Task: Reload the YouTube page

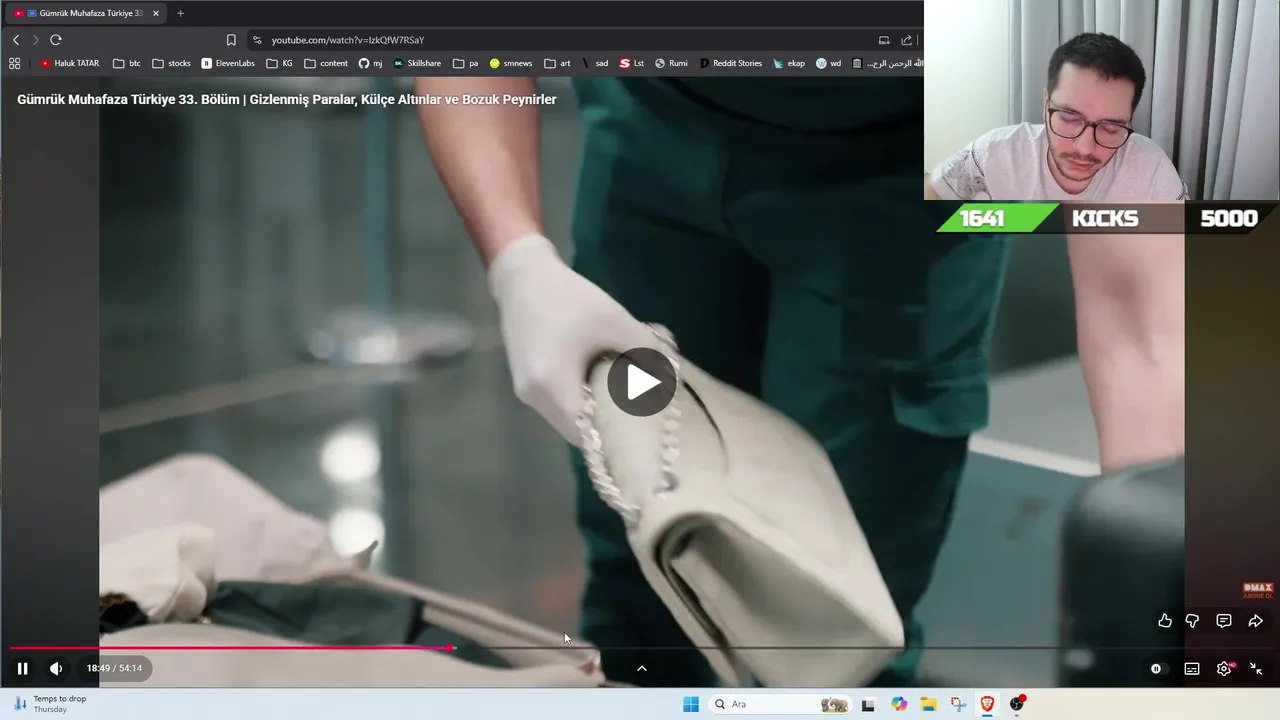Action: (x=56, y=40)
